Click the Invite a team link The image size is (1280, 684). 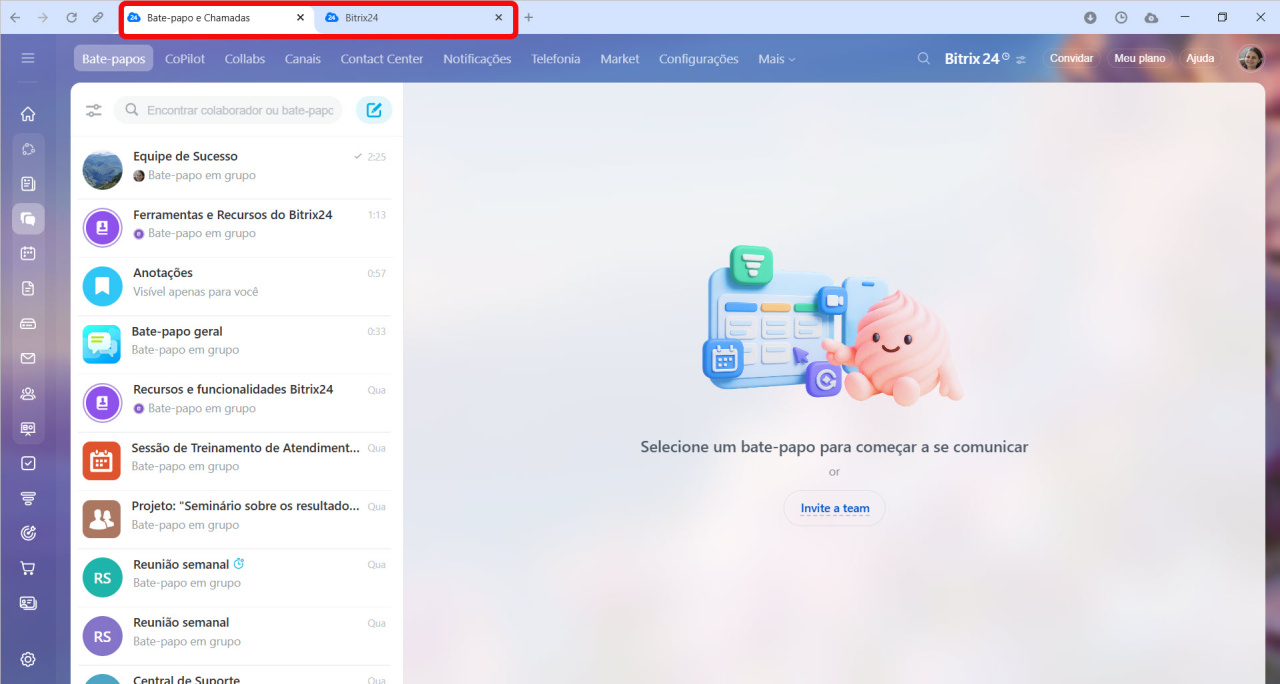(x=835, y=508)
